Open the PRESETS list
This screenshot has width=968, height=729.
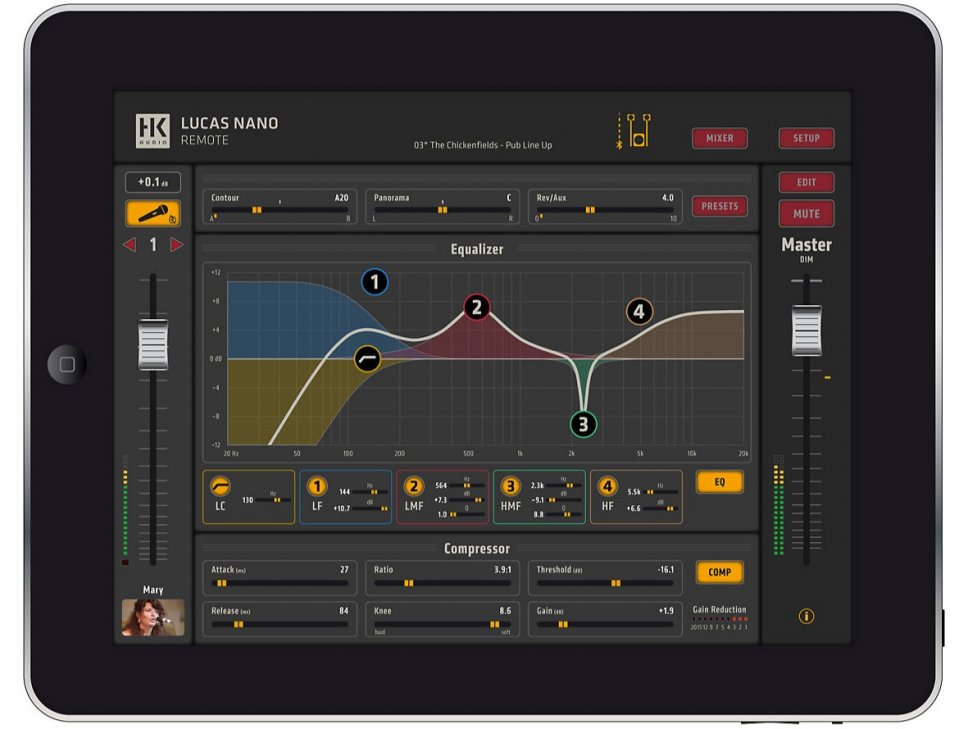719,206
